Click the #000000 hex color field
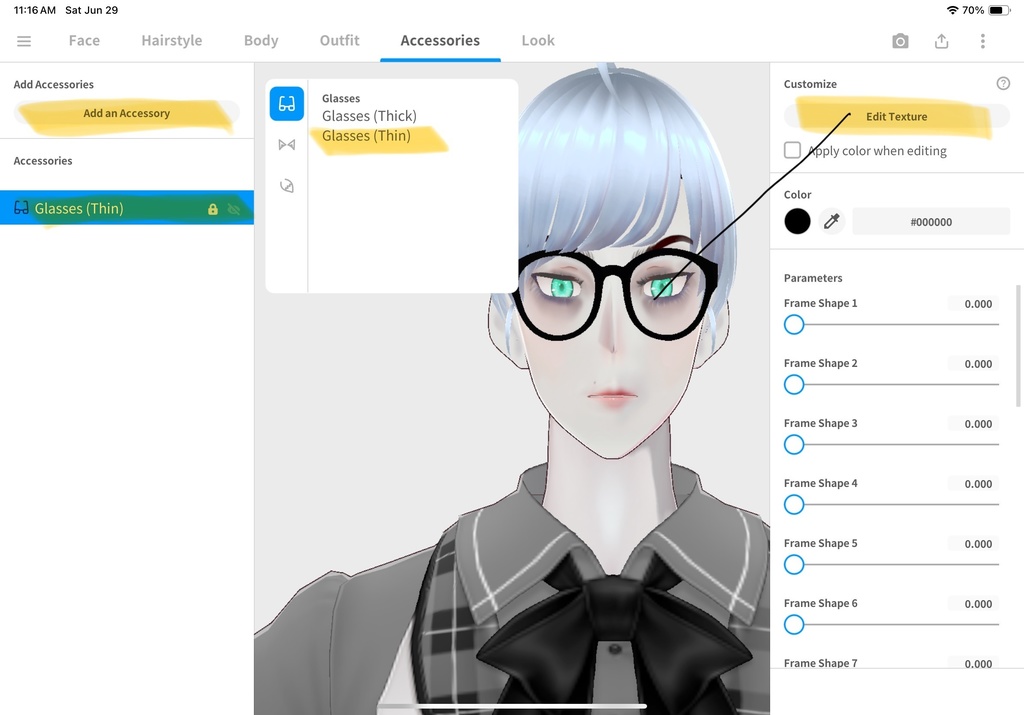Image resolution: width=1024 pixels, height=715 pixels. pyautogui.click(x=931, y=221)
